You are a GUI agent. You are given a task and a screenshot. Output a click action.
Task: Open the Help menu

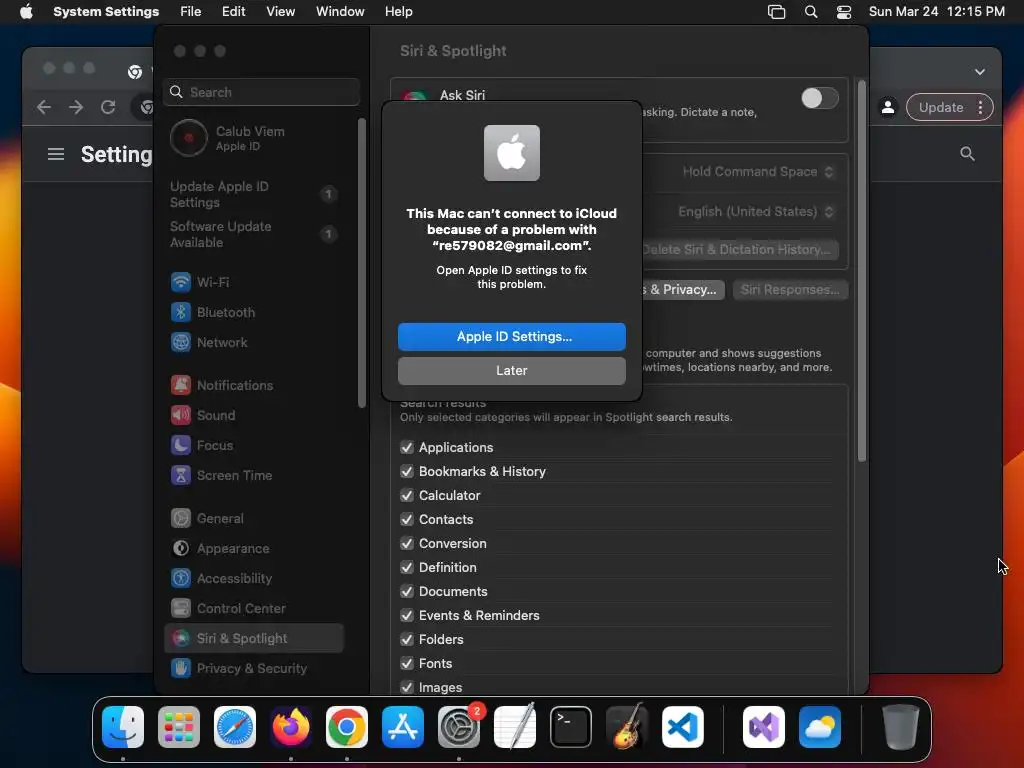pos(398,12)
